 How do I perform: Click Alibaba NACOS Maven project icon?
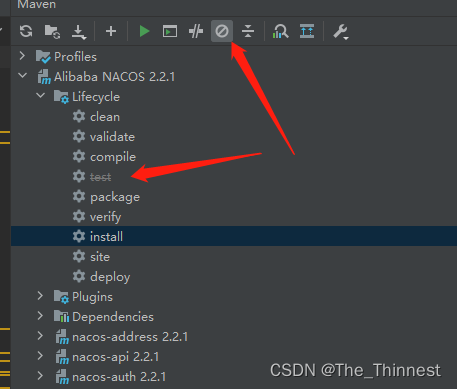pyautogui.click(x=44, y=77)
